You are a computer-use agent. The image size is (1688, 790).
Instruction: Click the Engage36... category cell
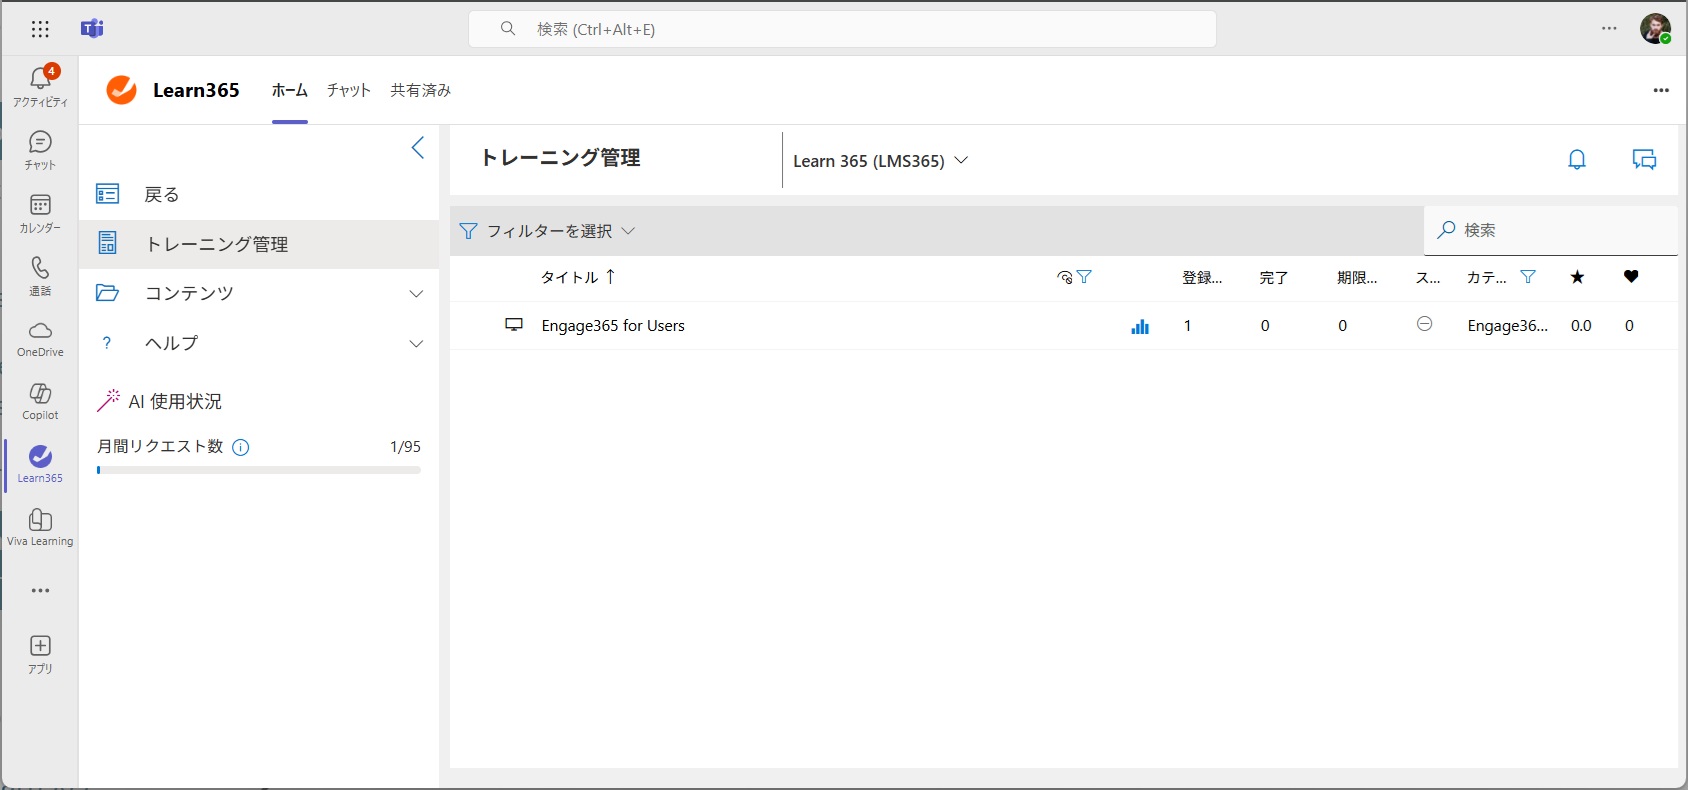coord(1508,326)
